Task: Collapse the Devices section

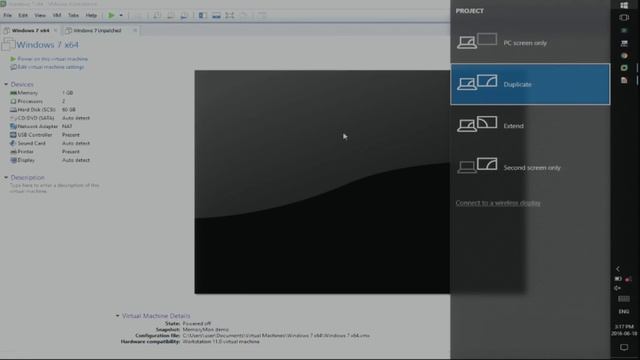Action: (6, 84)
